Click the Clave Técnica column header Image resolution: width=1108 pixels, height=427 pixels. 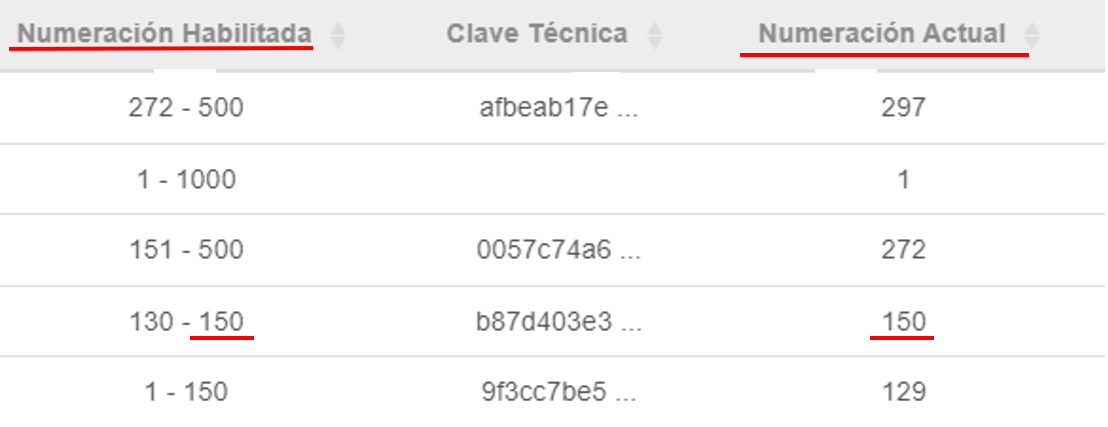coord(537,33)
